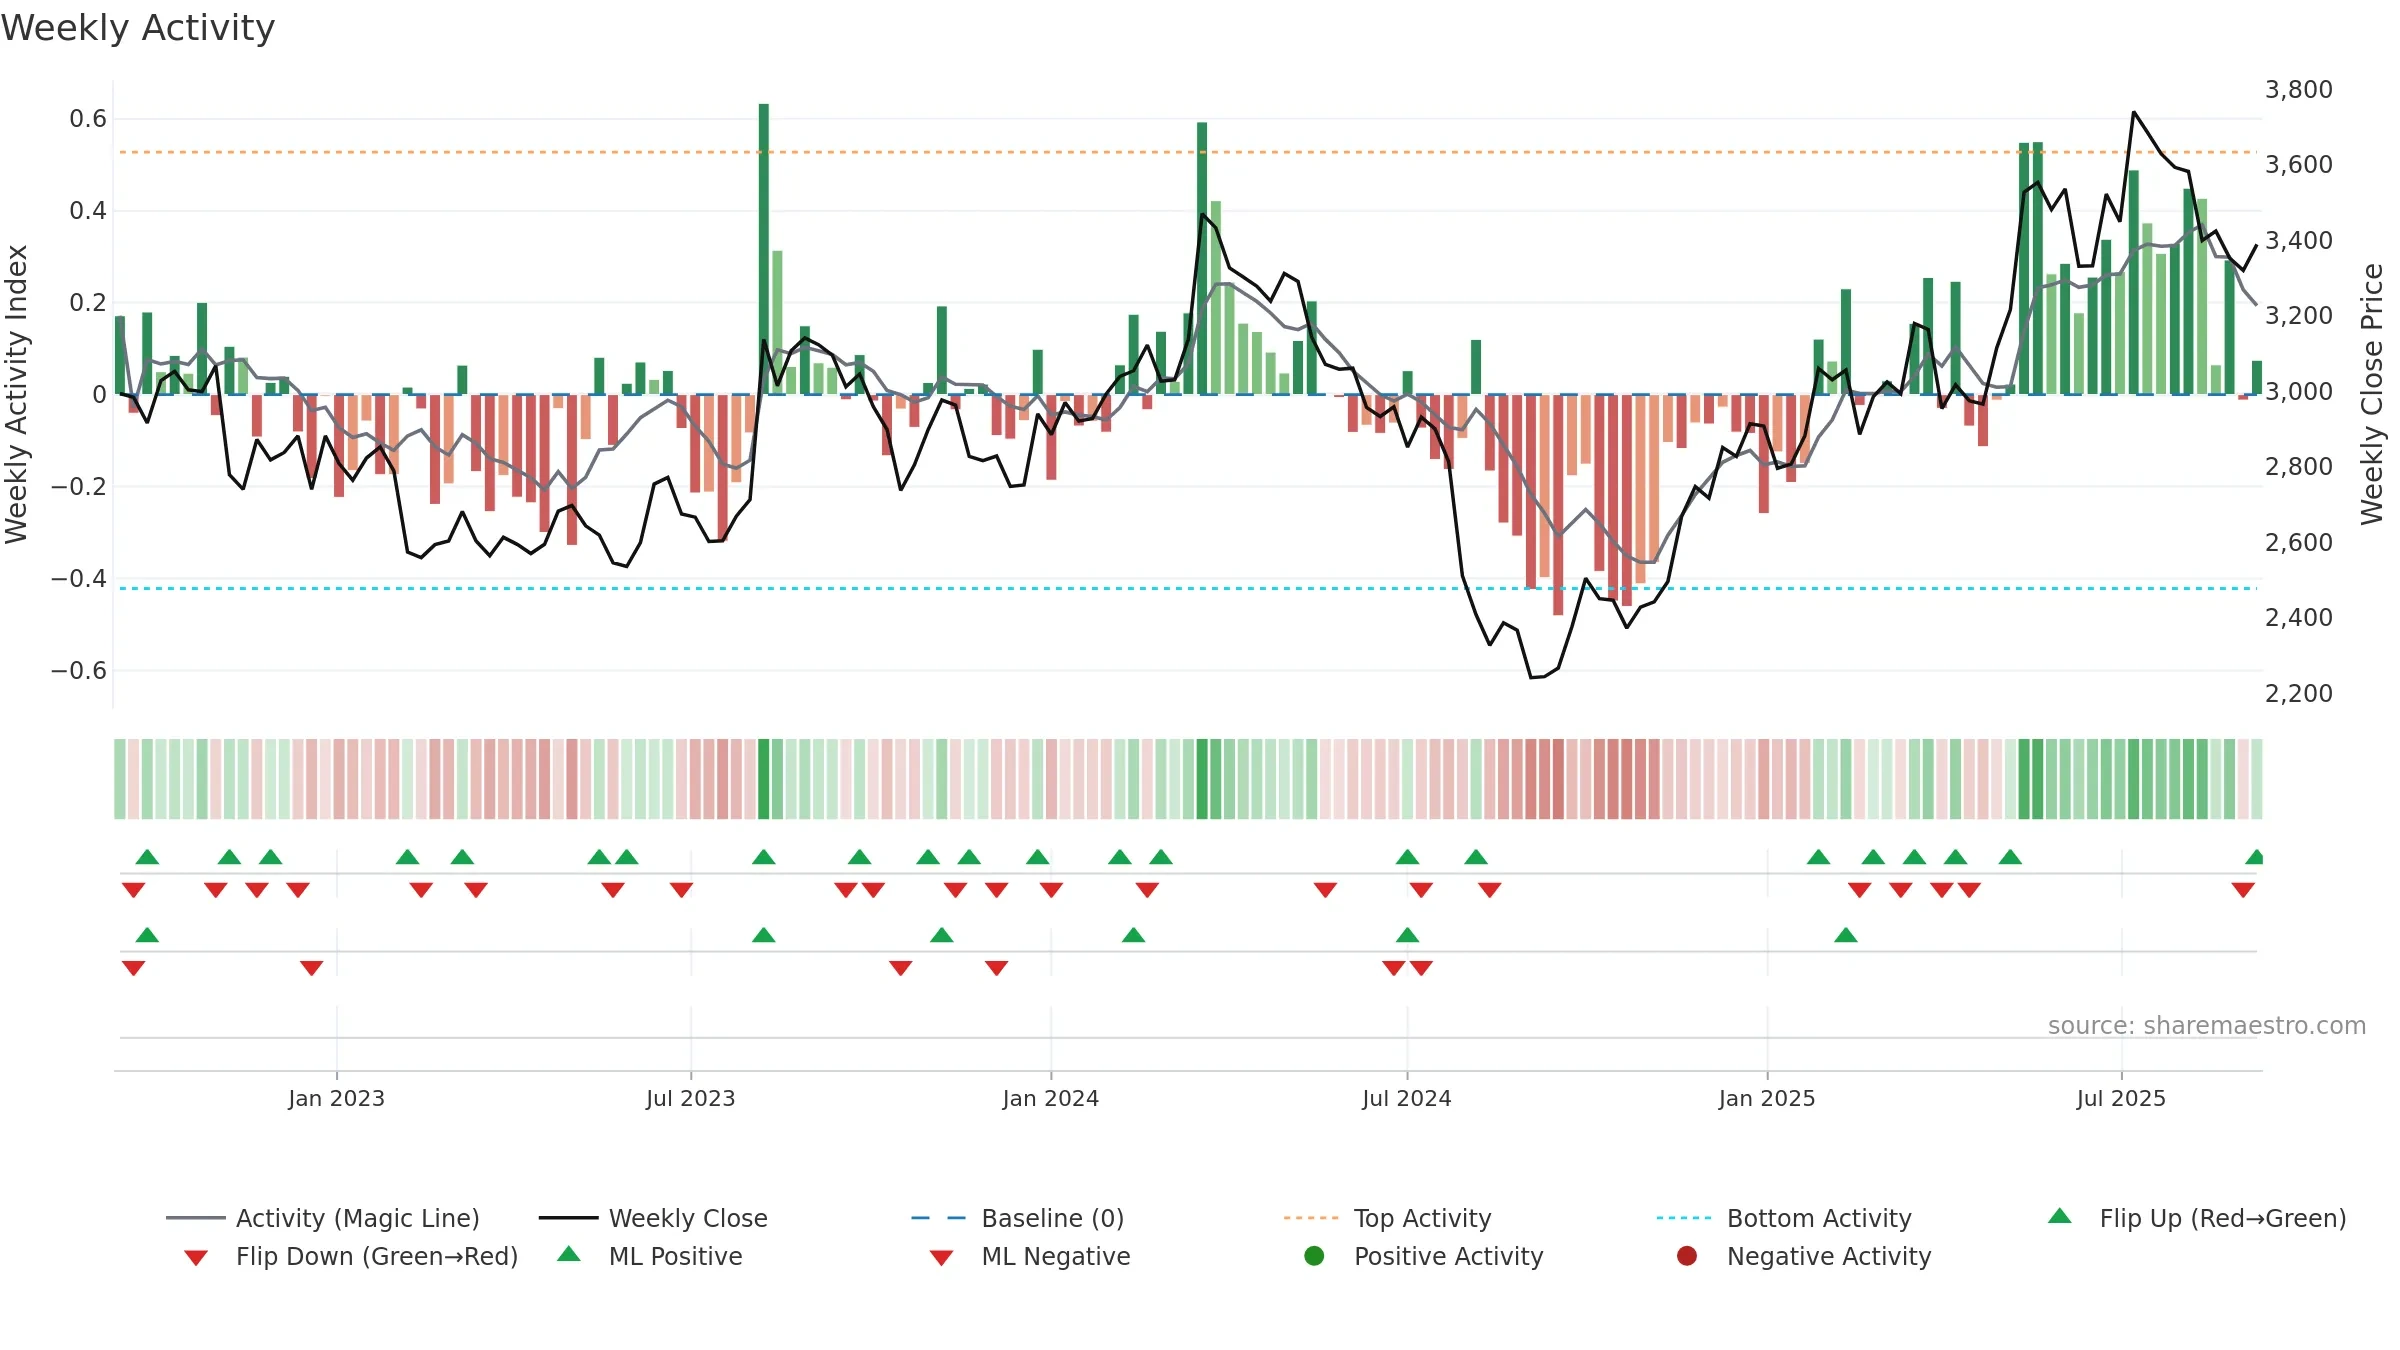Click the Jul 2024 axis label

tap(1407, 1098)
